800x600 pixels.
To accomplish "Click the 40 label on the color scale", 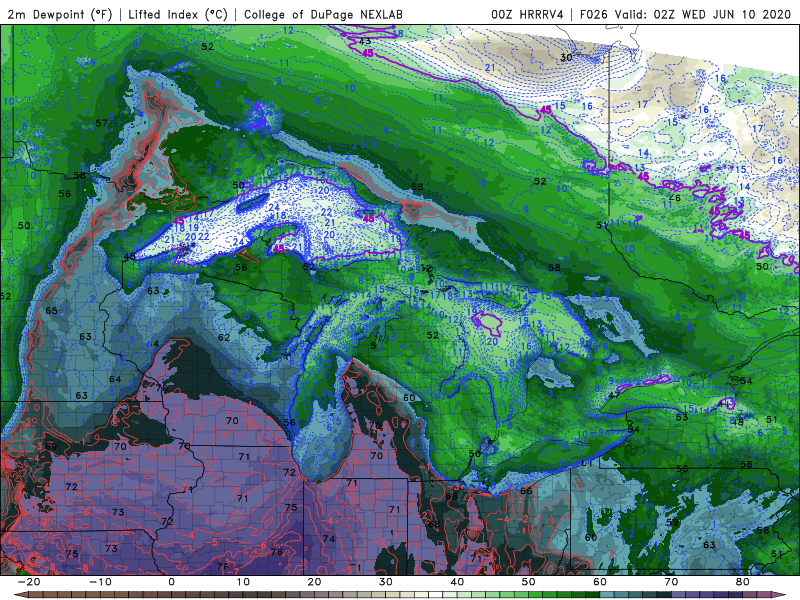I will click(457, 582).
